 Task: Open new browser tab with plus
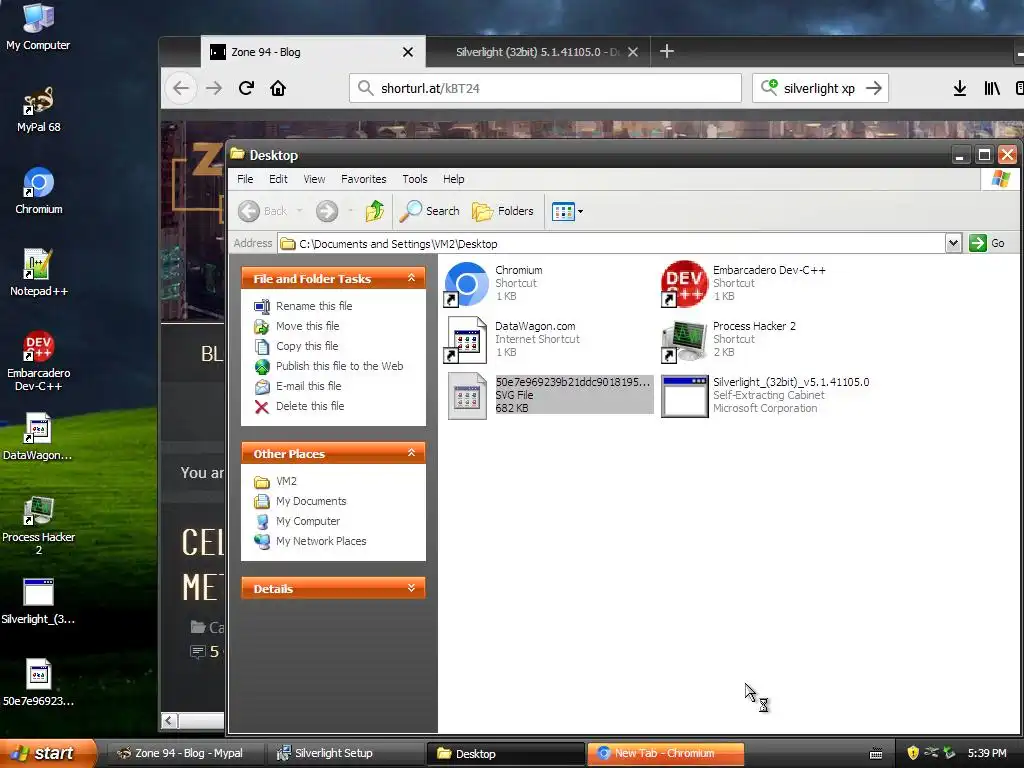point(666,52)
